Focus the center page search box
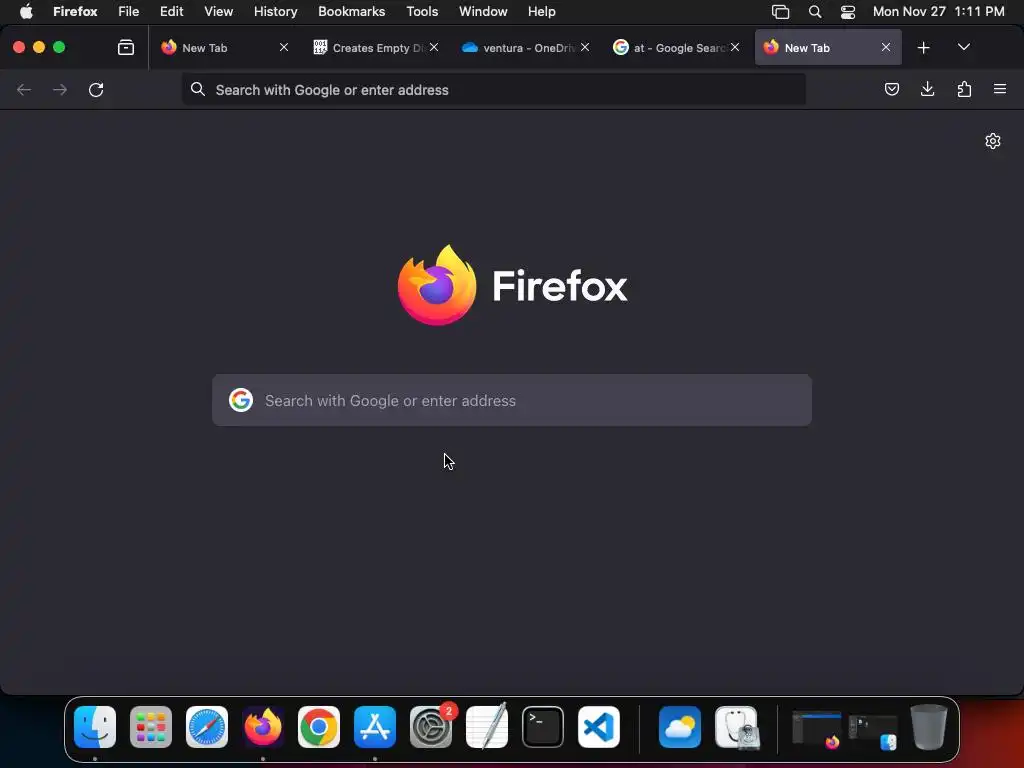The height and width of the screenshot is (768, 1024). (x=512, y=400)
